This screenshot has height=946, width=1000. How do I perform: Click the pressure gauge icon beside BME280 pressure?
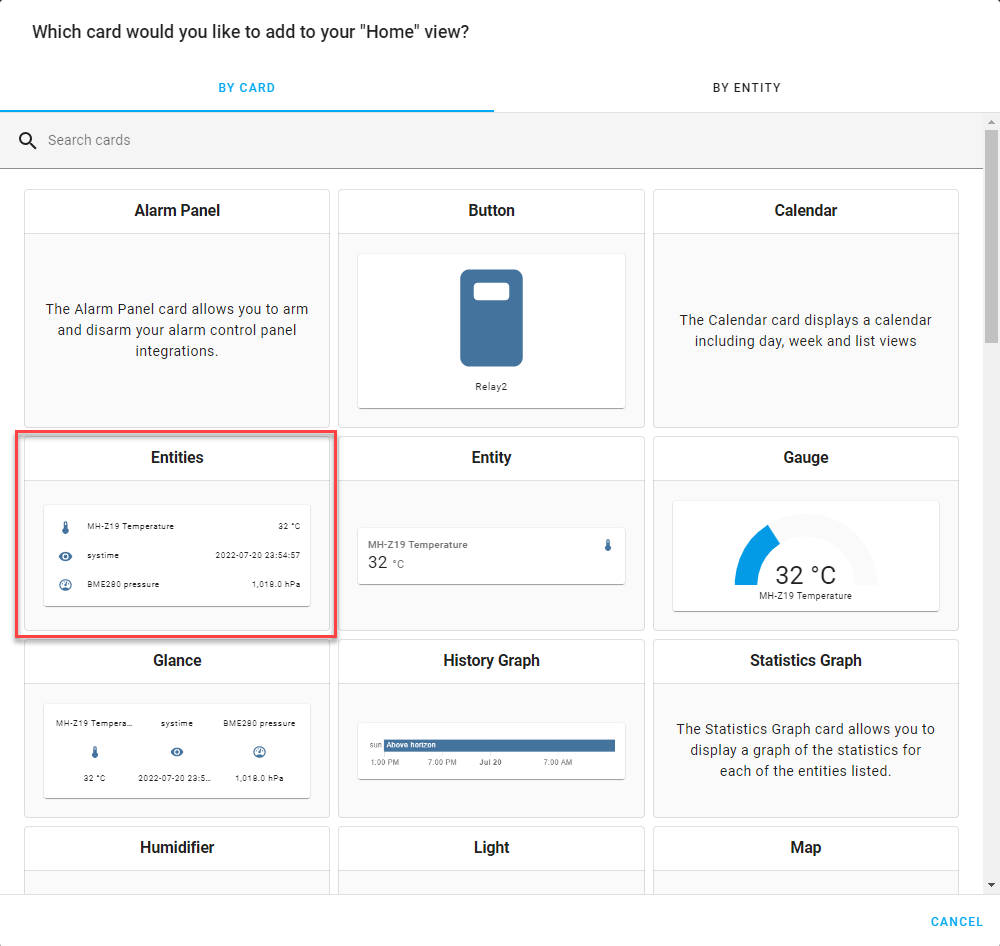(x=65, y=584)
